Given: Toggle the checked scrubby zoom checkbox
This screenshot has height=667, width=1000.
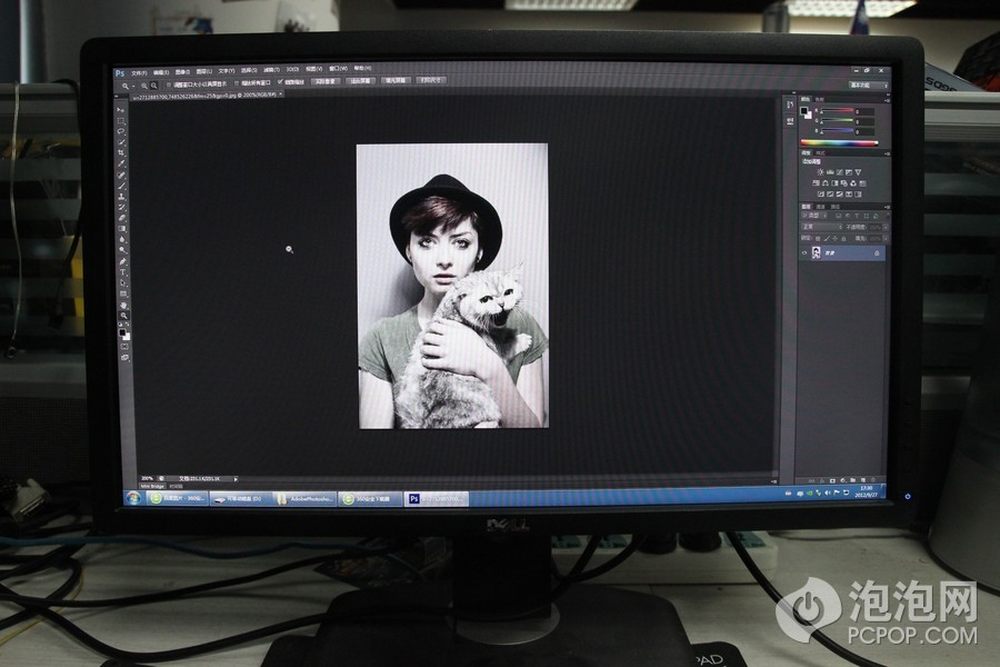Looking at the screenshot, I should click(x=281, y=82).
